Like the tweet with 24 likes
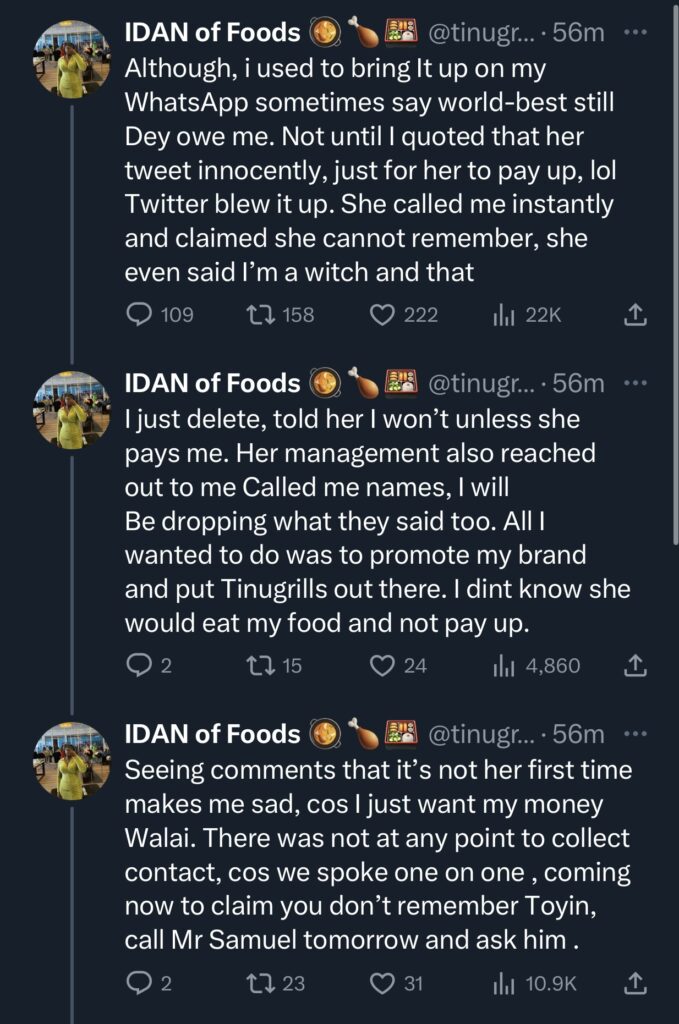 pyautogui.click(x=381, y=665)
